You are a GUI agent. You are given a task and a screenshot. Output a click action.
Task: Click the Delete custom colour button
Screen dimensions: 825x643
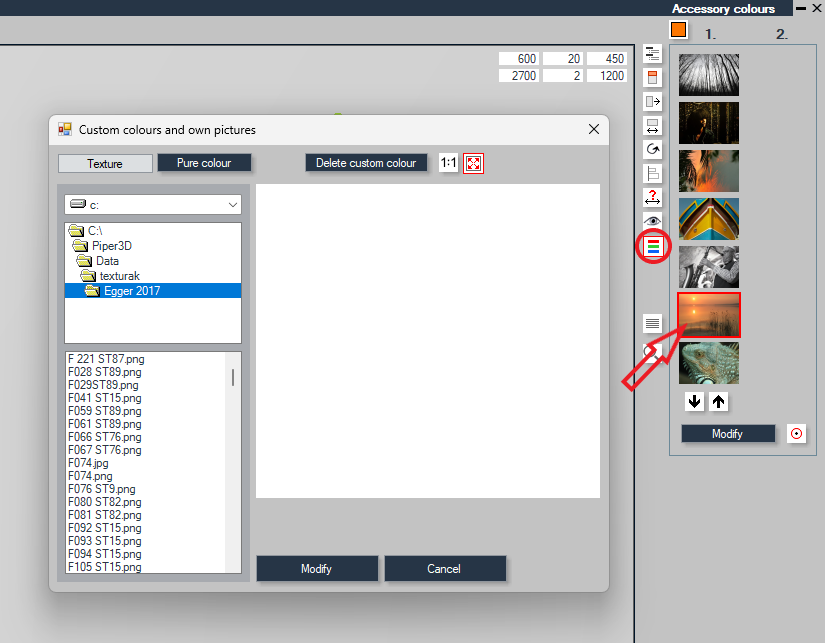[366, 163]
